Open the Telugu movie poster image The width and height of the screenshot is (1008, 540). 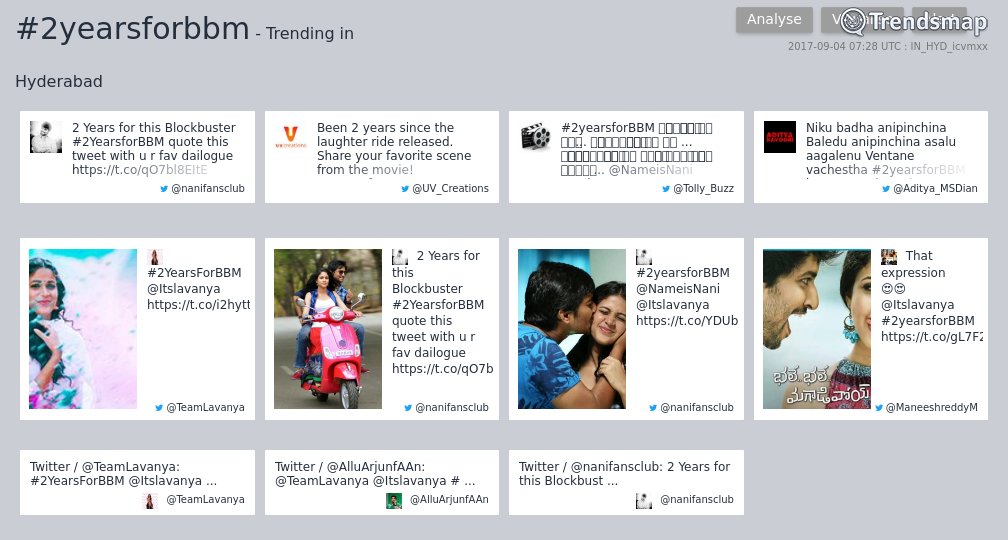click(817, 329)
